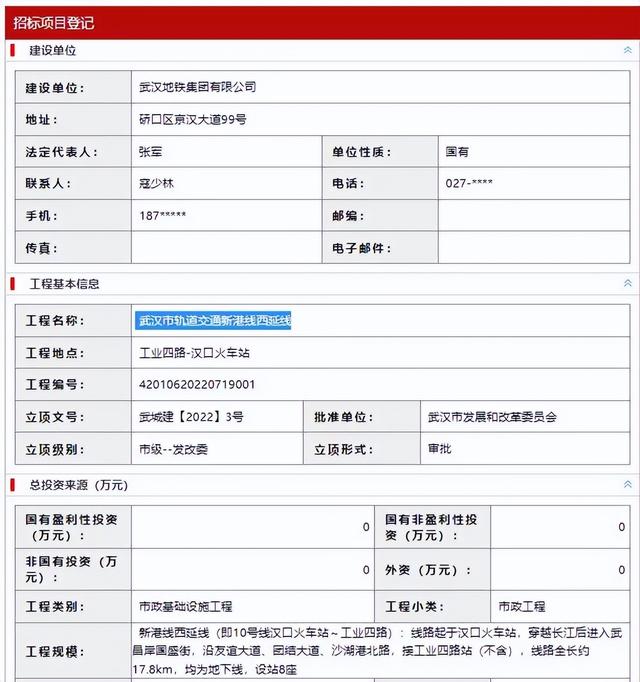Click the 立项级别： field label

55,449
